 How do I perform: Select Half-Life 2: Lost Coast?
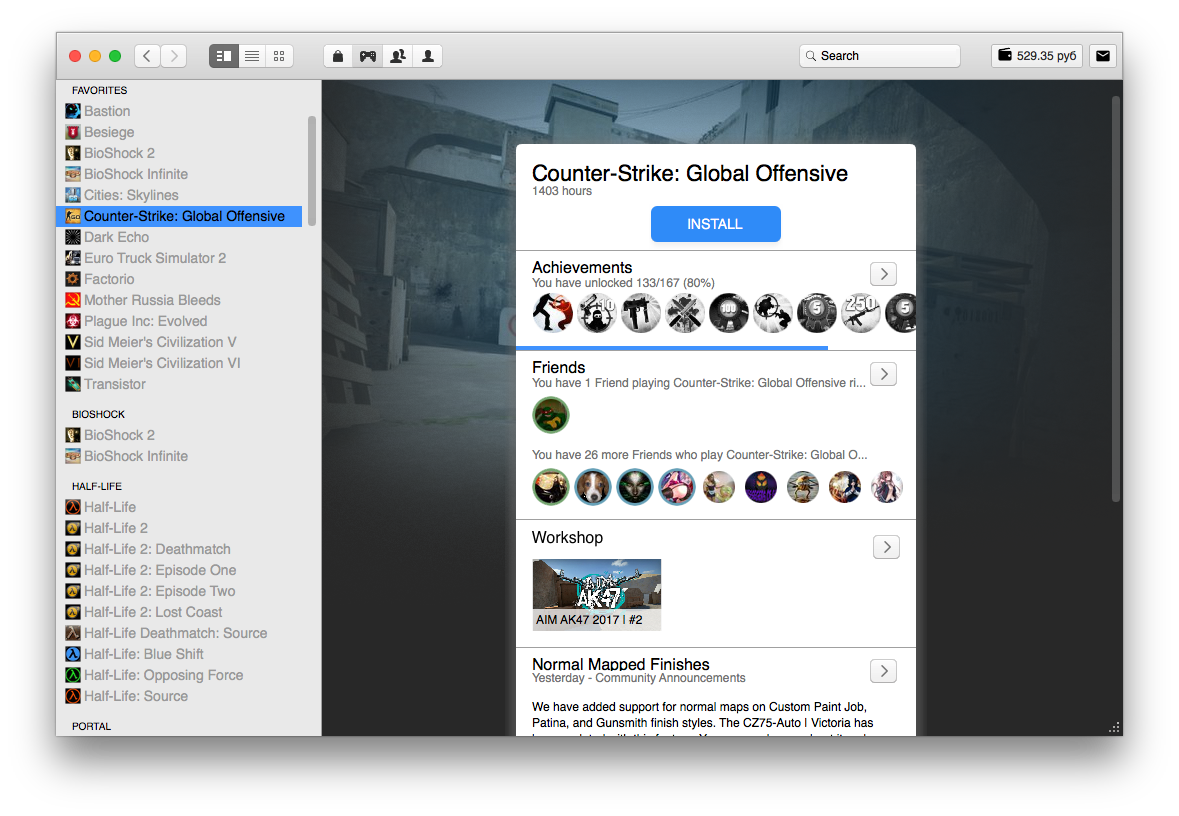tap(179, 613)
